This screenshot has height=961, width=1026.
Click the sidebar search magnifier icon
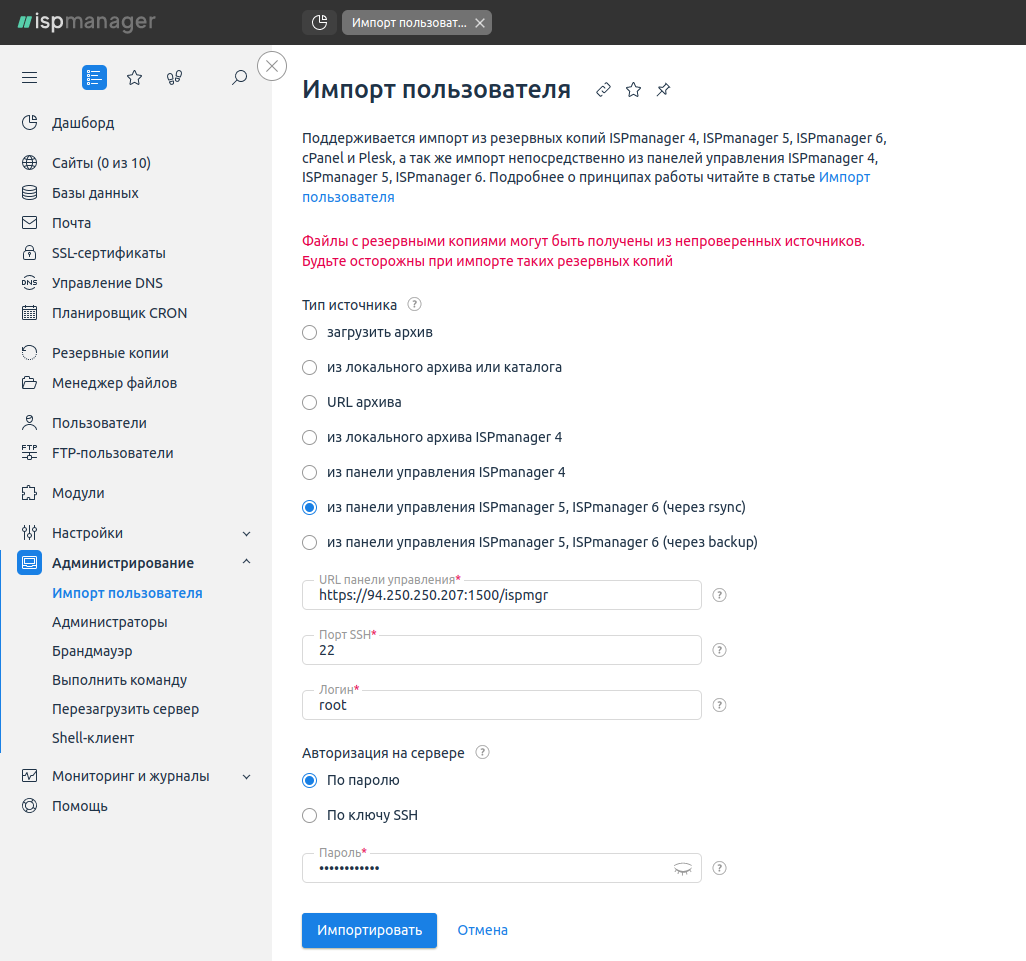pyautogui.click(x=239, y=78)
